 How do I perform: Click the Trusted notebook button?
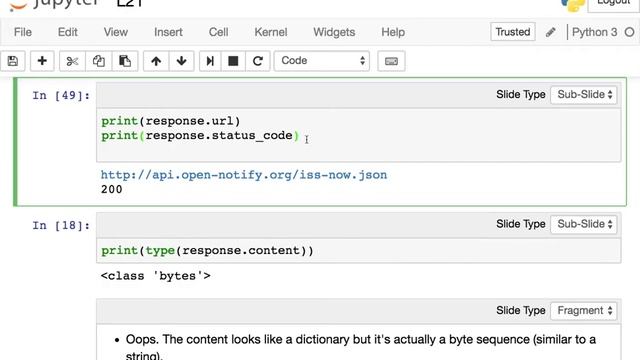coord(513,32)
